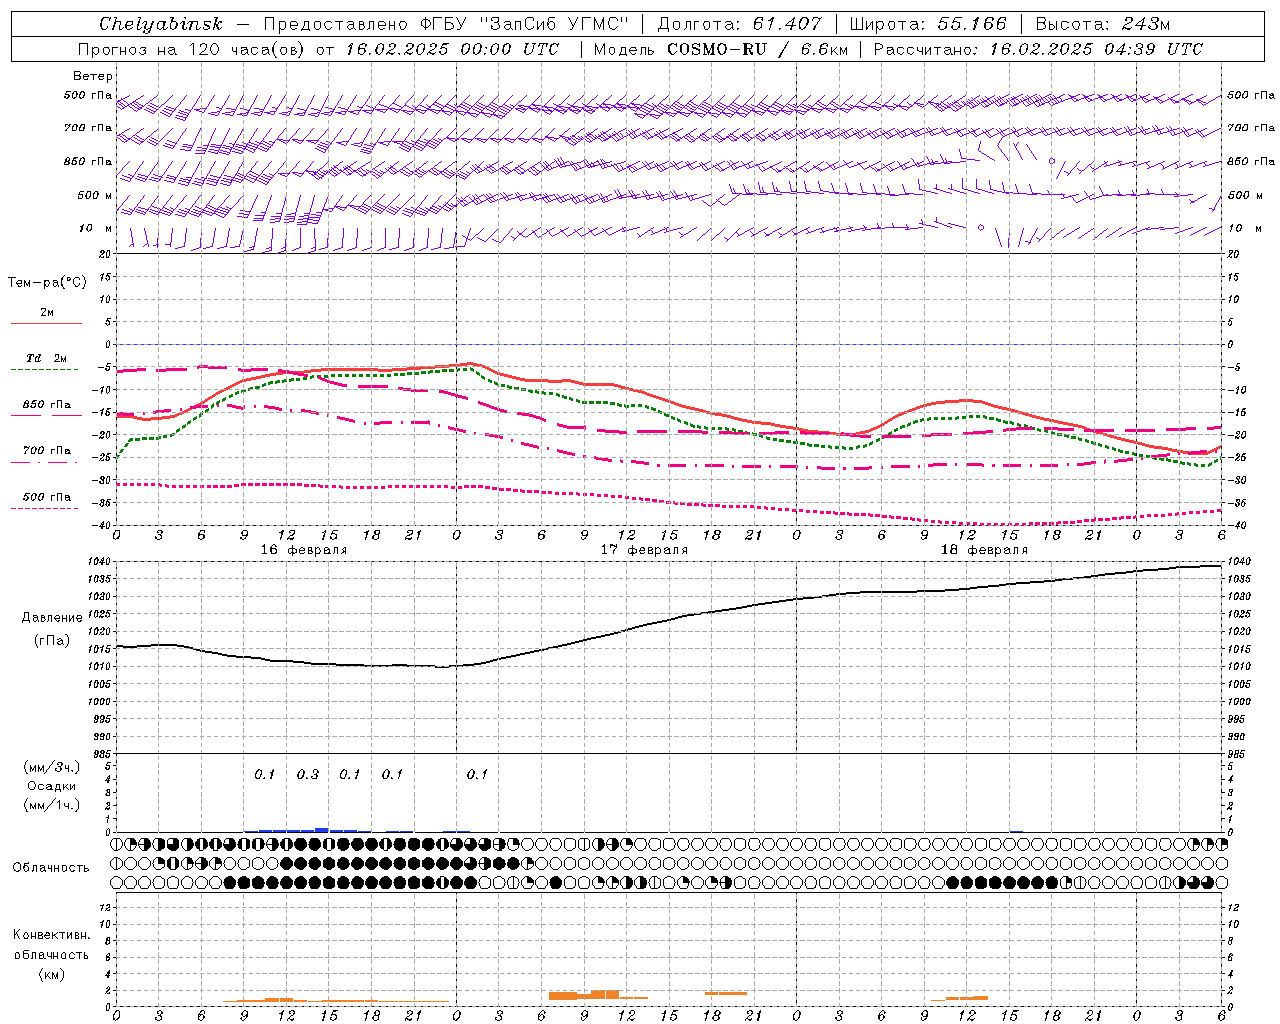Click the 0.3 precipitation amount value
The width and height of the screenshot is (1280, 1024).
pyautogui.click(x=307, y=774)
